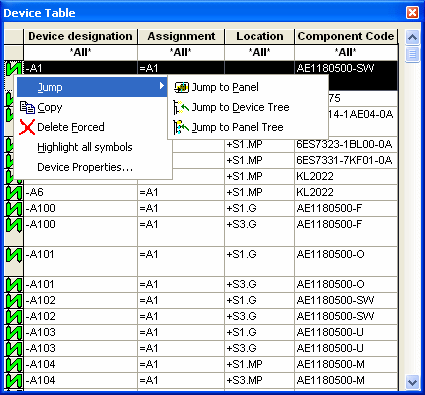Click the Jump to Panel Tree icon
Image resolution: width=425 pixels, height=395 pixels.
(181, 127)
